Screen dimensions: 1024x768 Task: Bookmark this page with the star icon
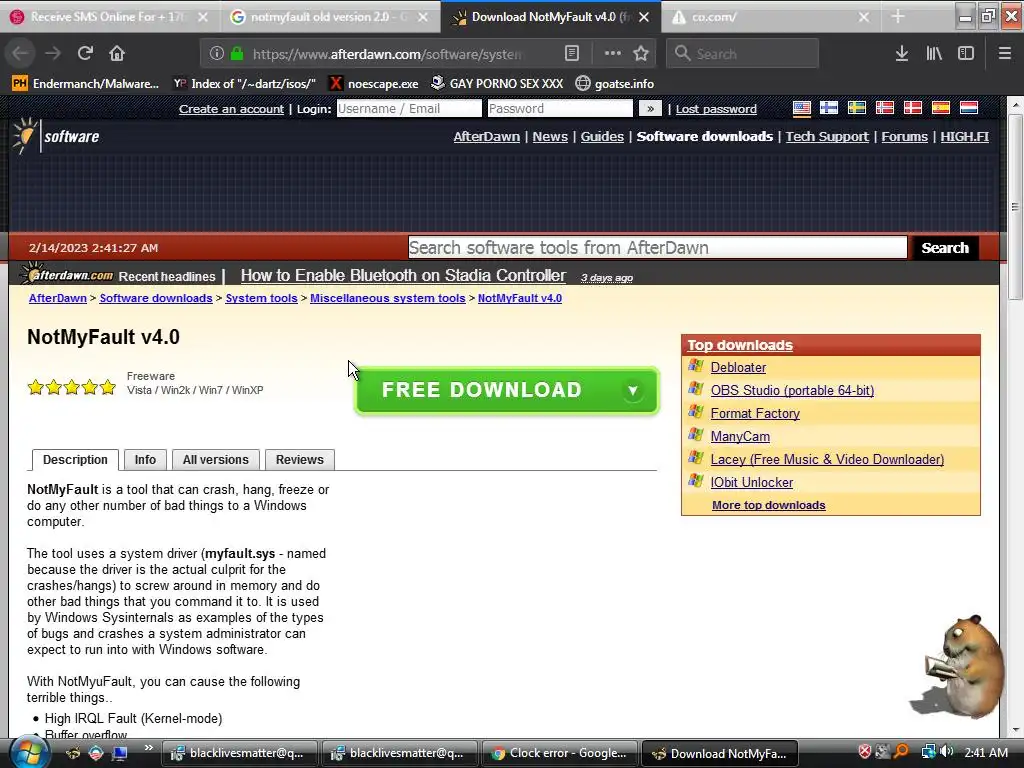click(641, 54)
